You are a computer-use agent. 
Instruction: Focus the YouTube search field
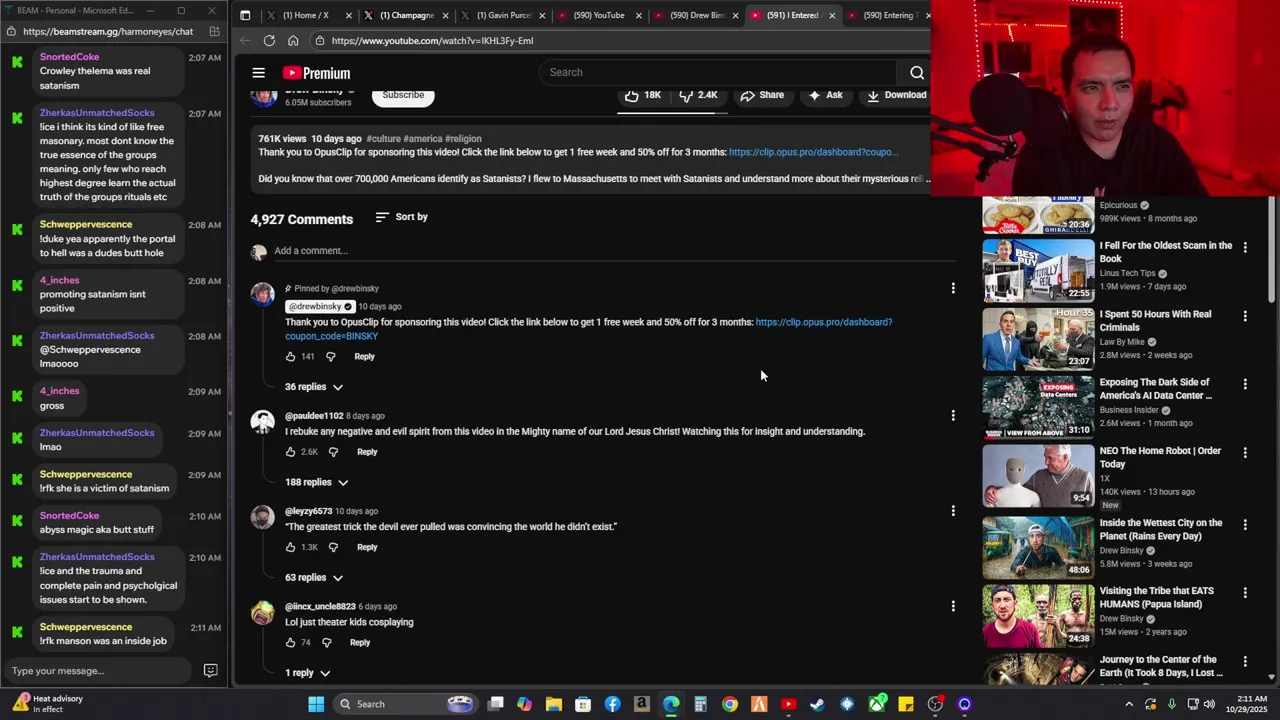tap(720, 72)
